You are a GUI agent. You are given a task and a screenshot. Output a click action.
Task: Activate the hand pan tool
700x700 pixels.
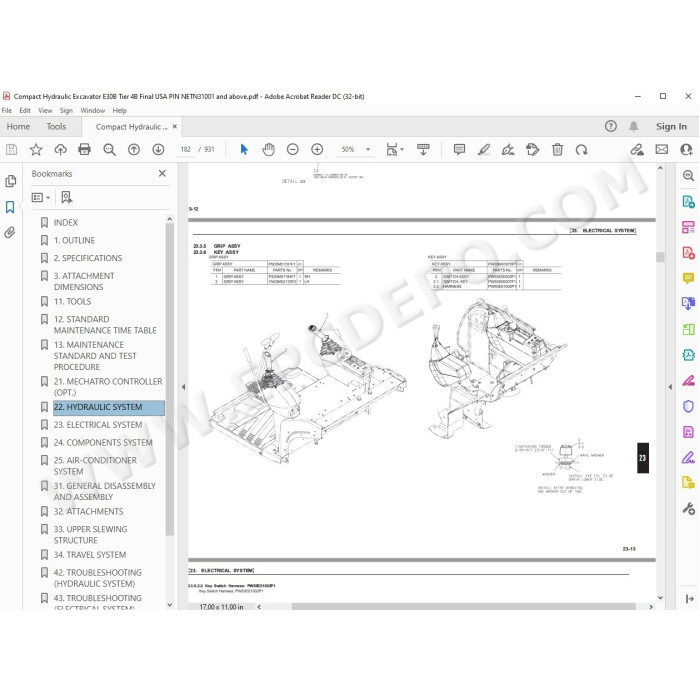(x=268, y=150)
